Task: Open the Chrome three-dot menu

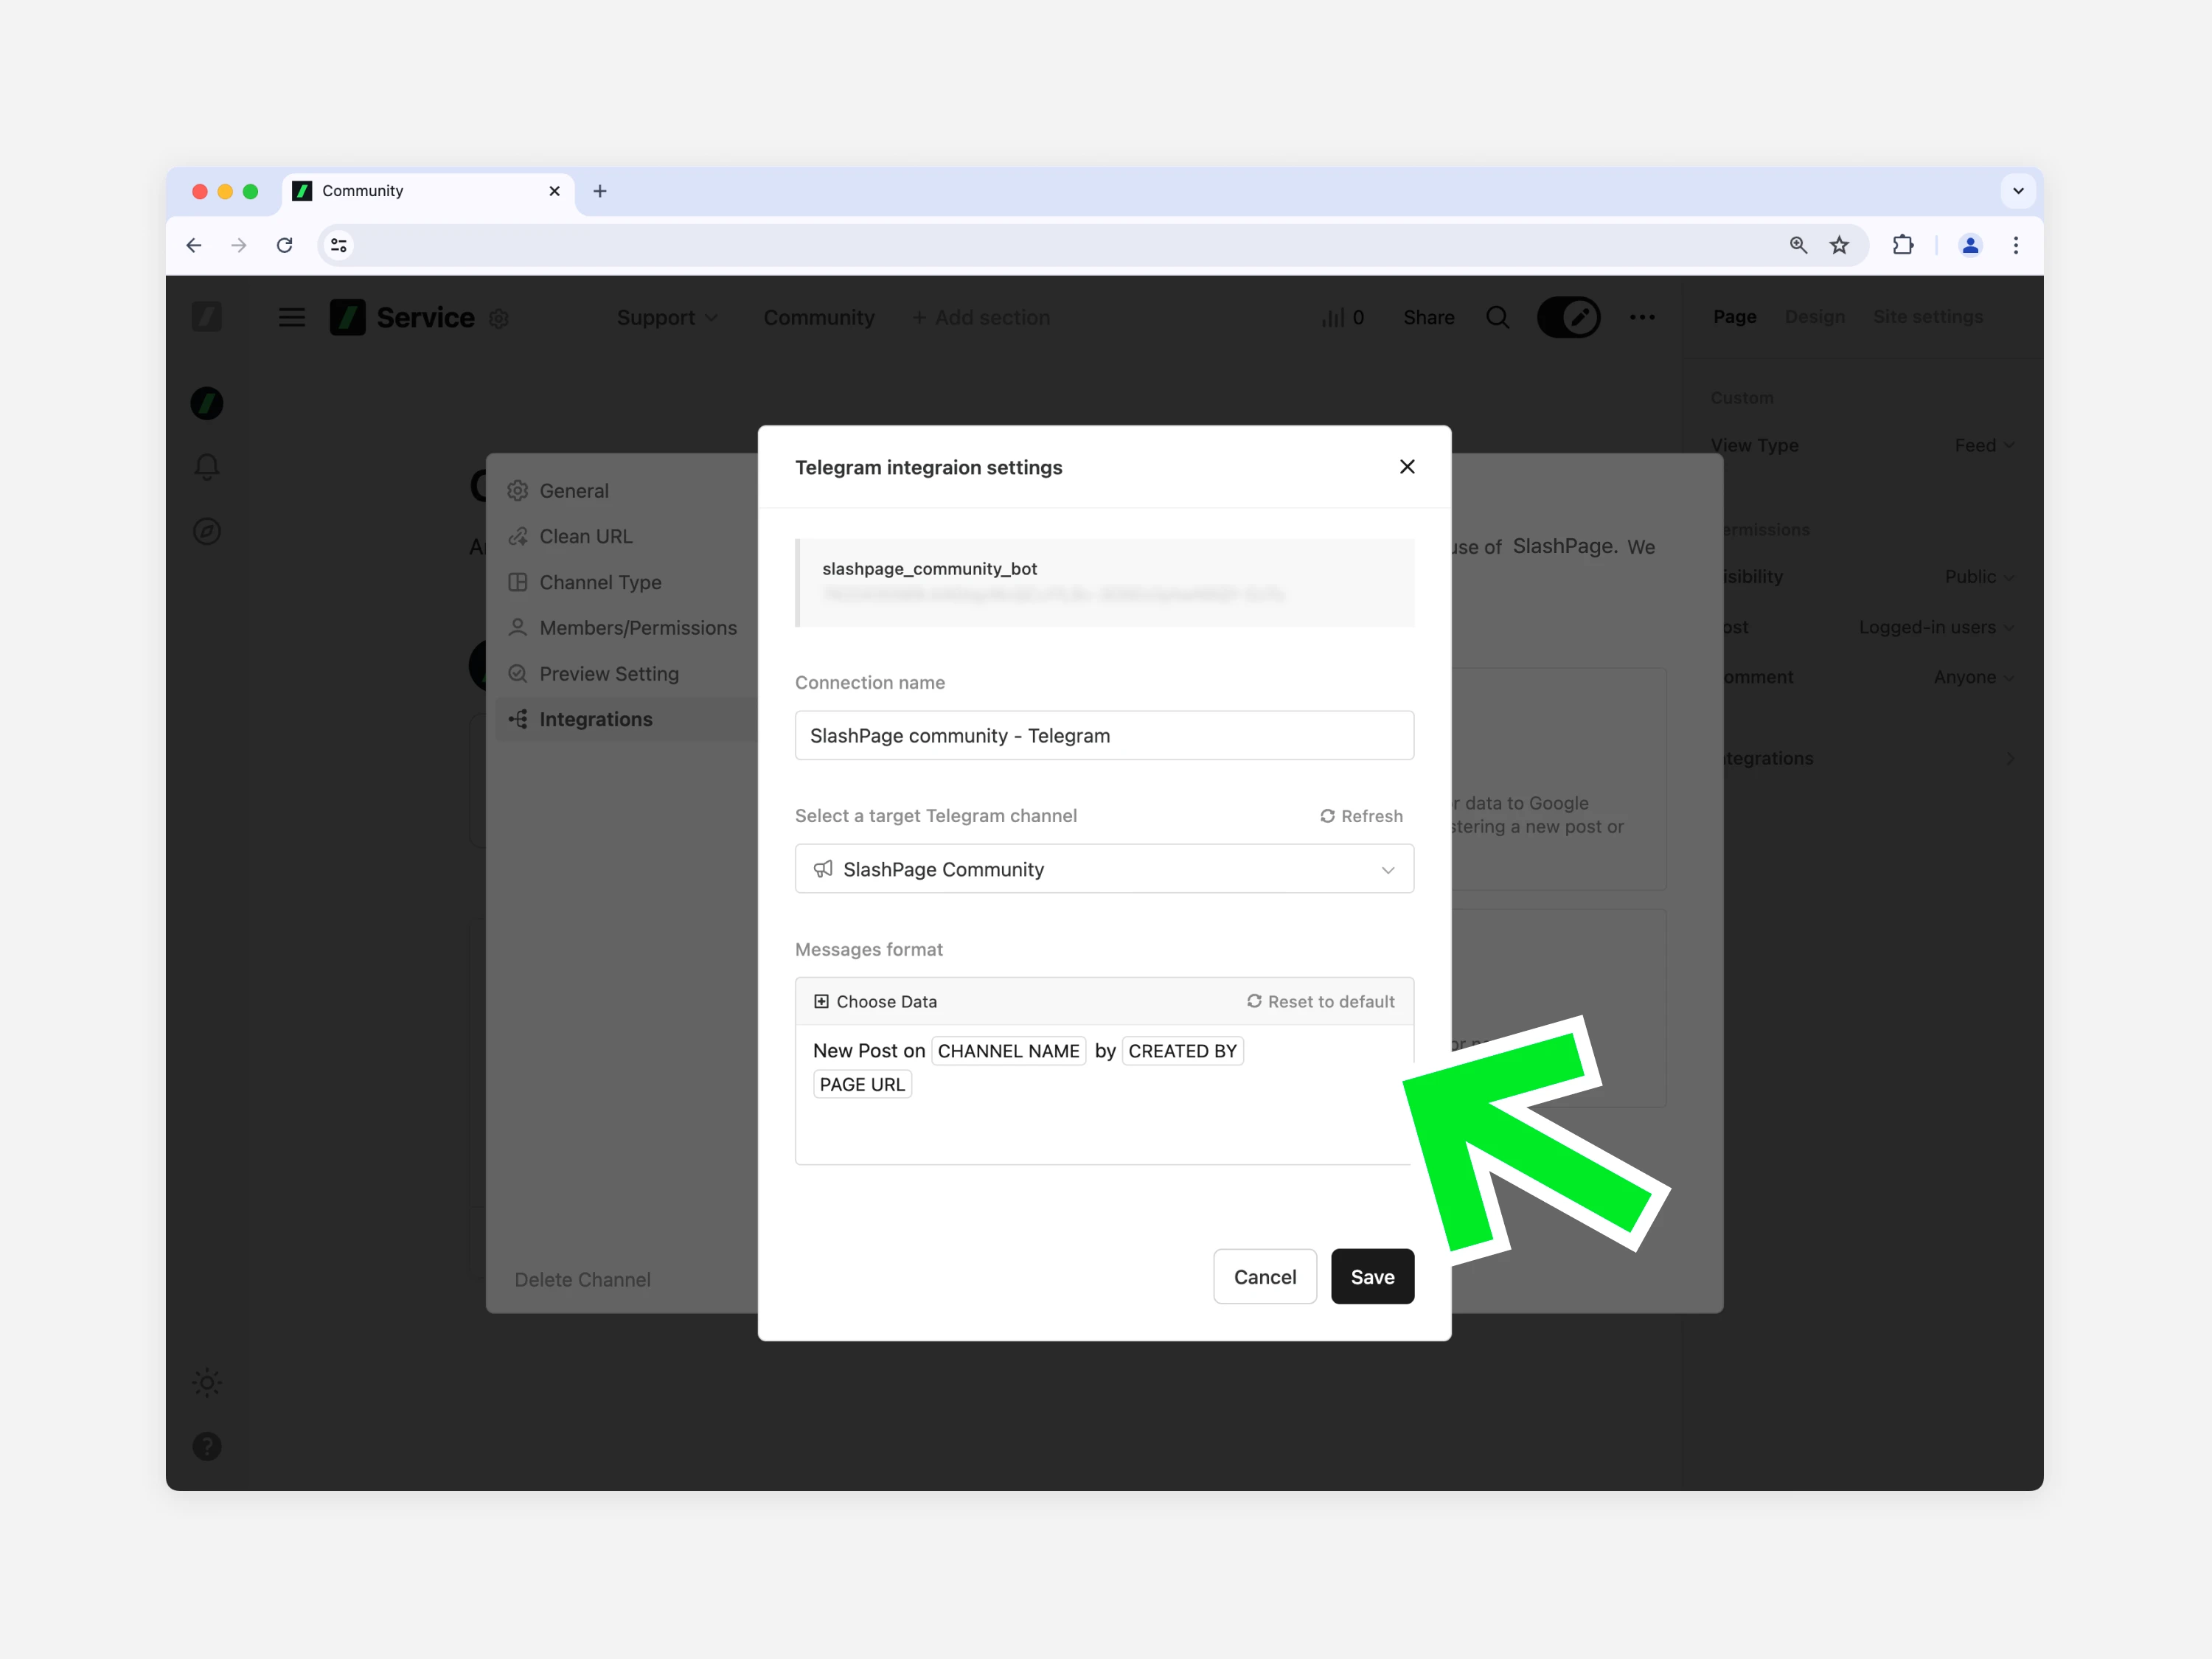Action: [x=2015, y=245]
